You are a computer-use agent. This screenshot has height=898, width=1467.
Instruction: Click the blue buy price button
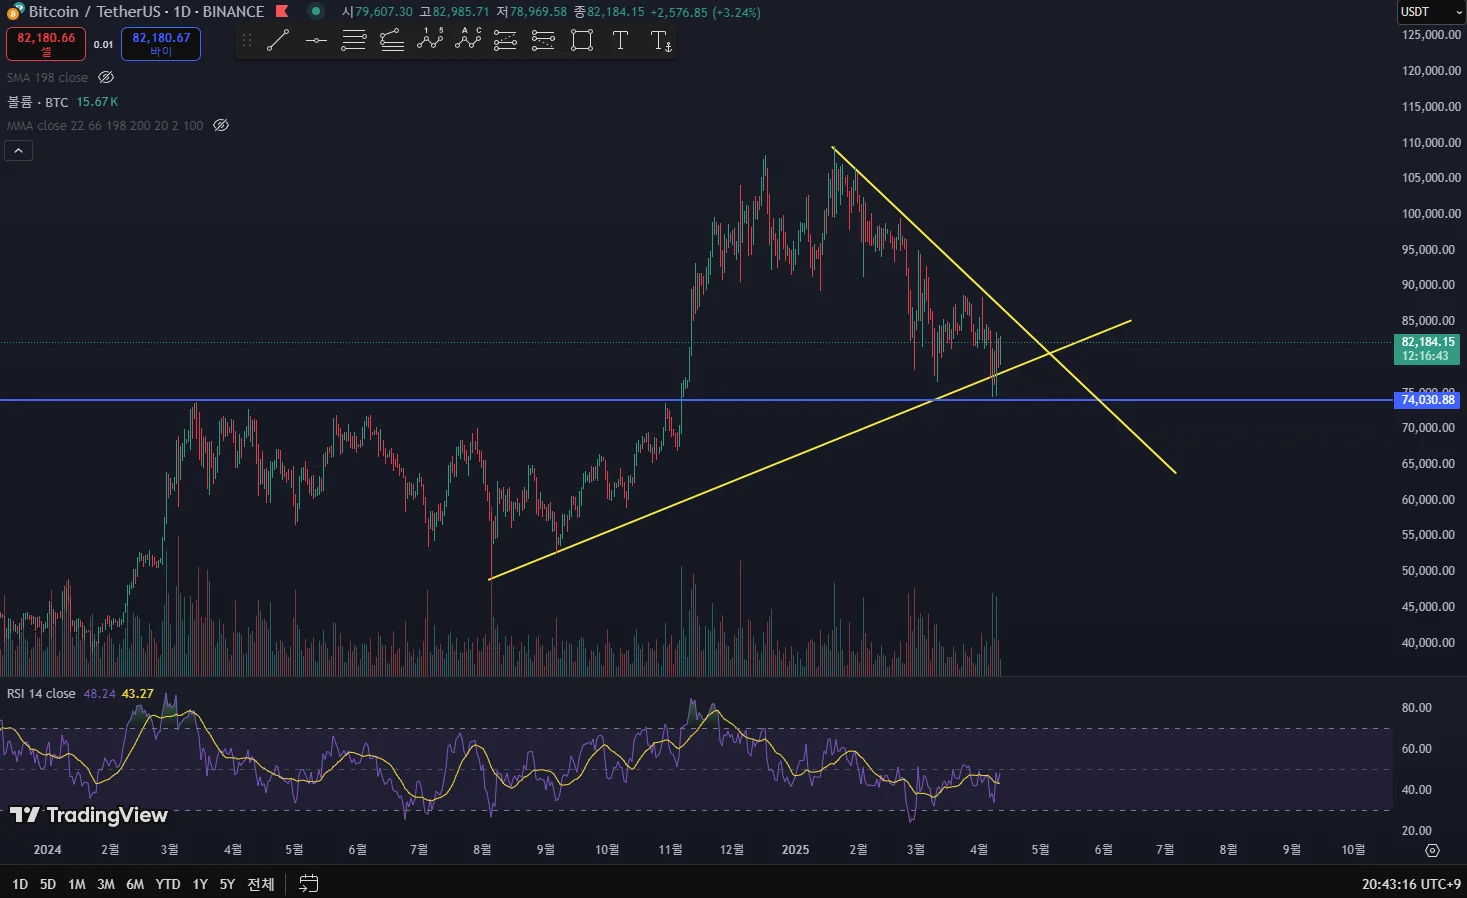[x=161, y=44]
